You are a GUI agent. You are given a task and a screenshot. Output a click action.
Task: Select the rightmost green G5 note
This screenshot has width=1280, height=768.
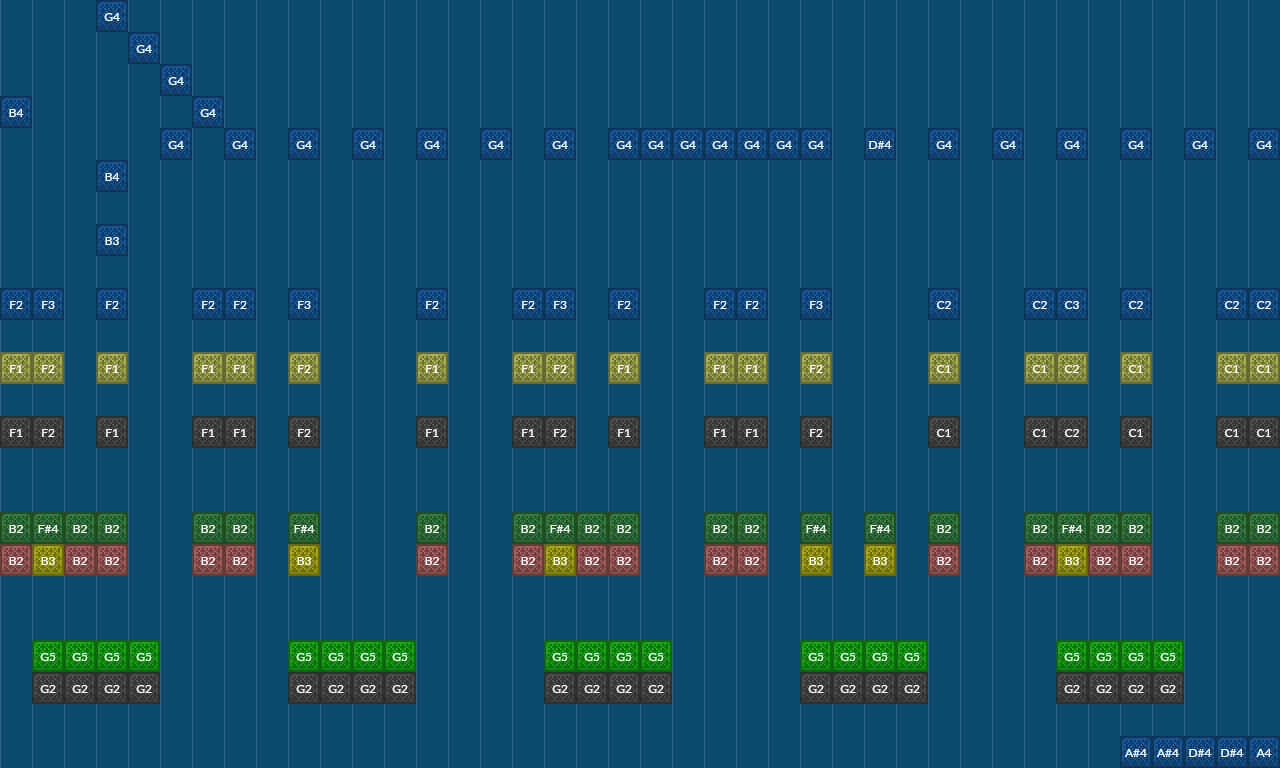[1168, 656]
